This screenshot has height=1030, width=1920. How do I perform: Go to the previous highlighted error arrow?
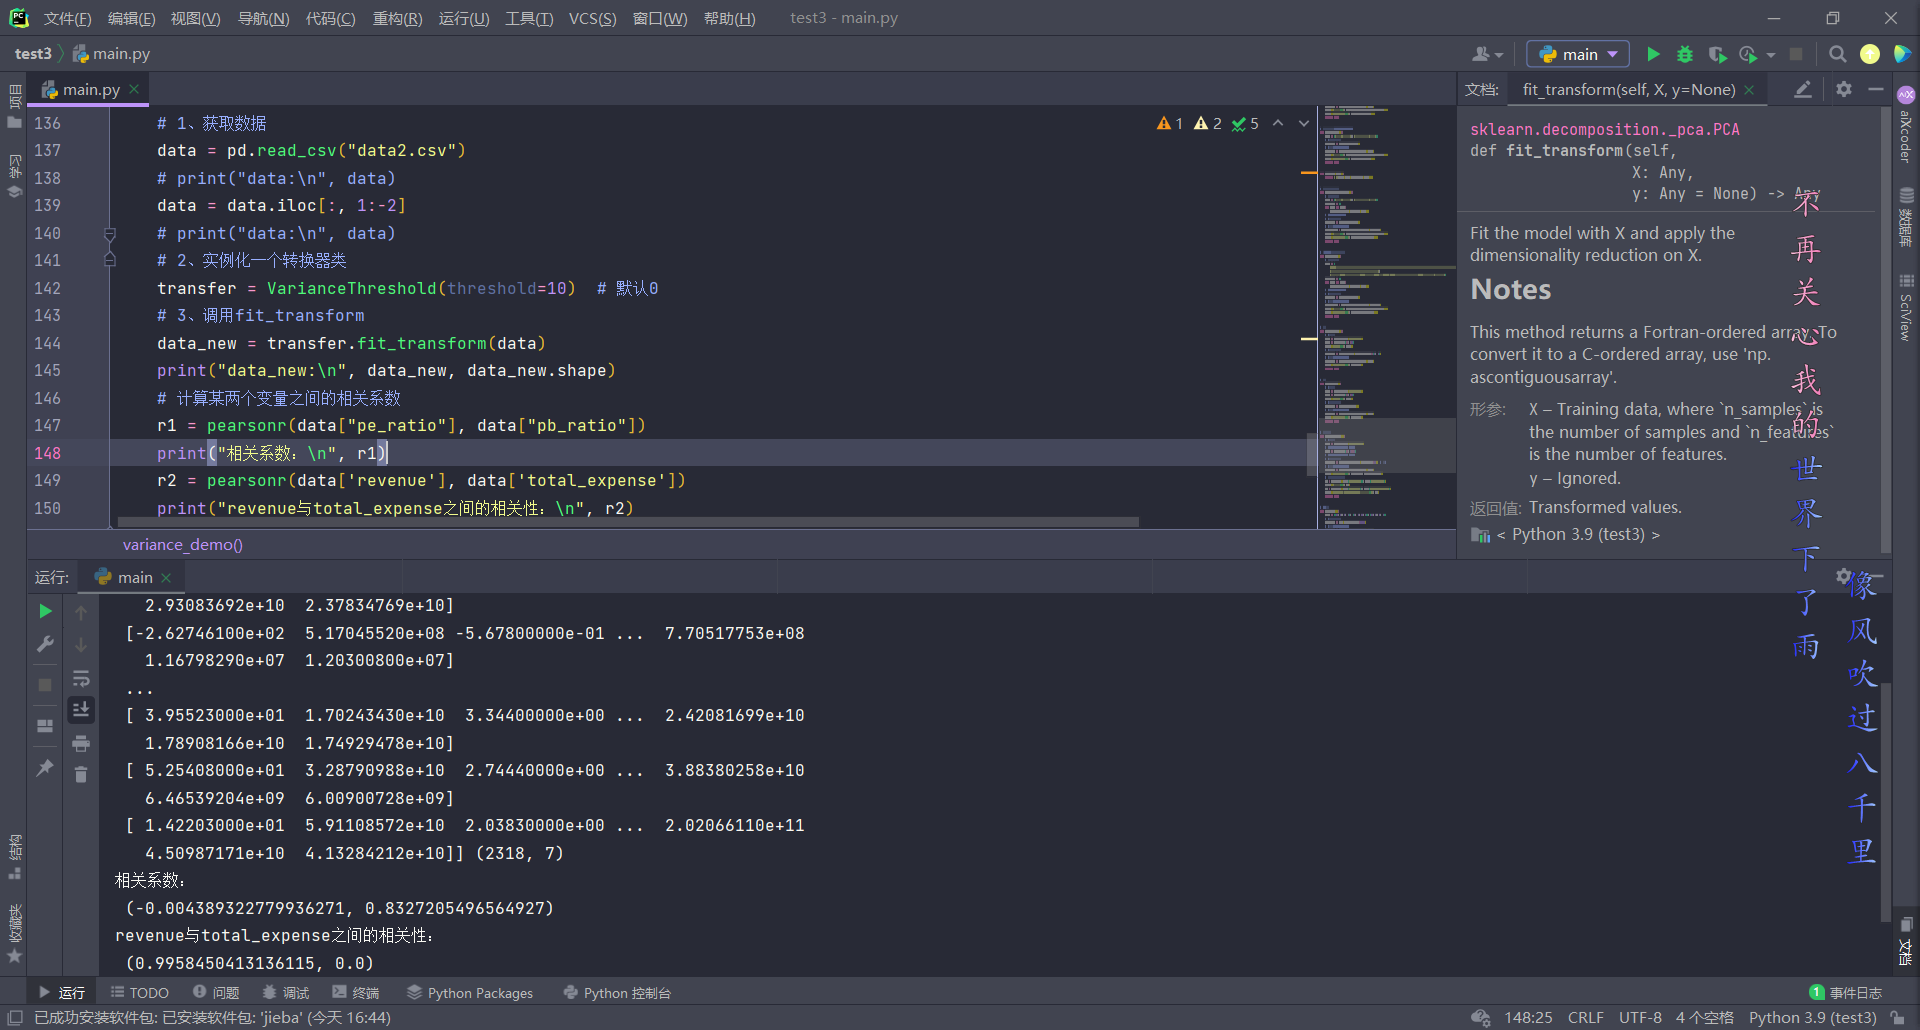point(1278,123)
